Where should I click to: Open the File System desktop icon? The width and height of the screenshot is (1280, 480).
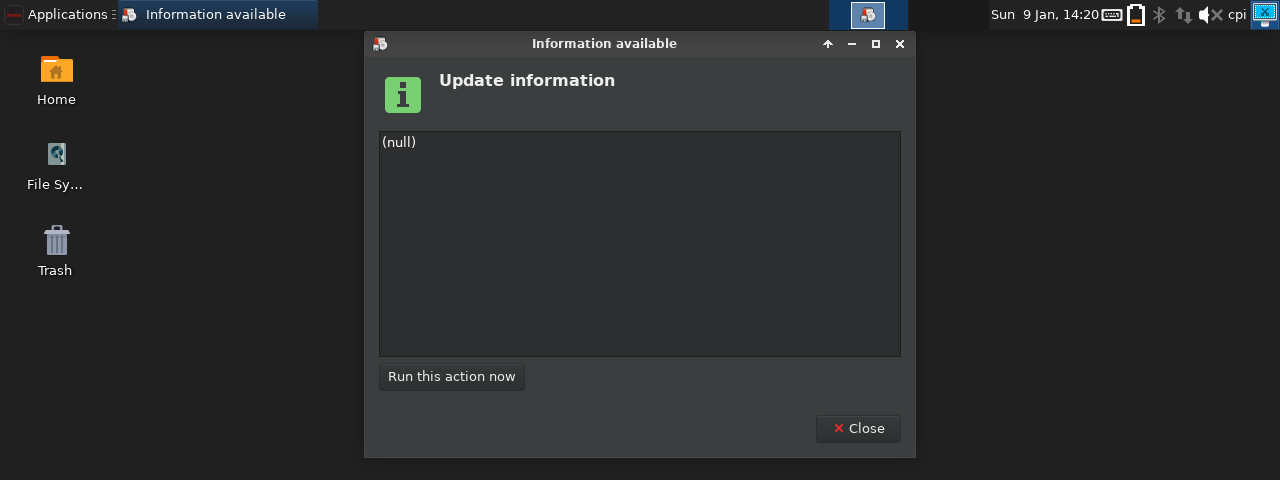click(56, 155)
